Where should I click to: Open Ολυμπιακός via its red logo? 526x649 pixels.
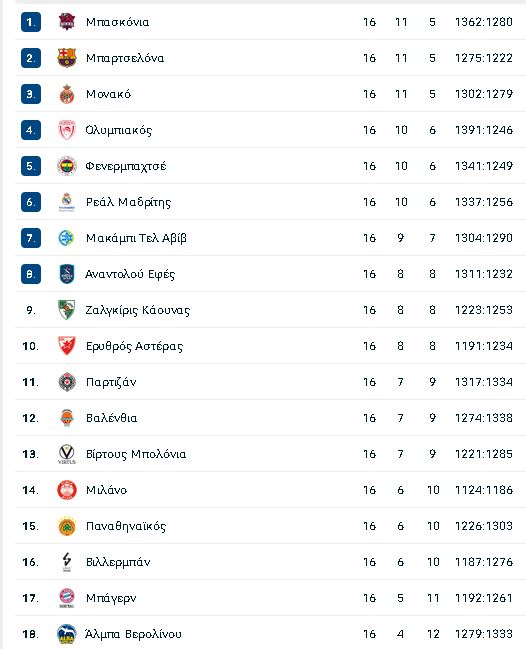coord(67,130)
